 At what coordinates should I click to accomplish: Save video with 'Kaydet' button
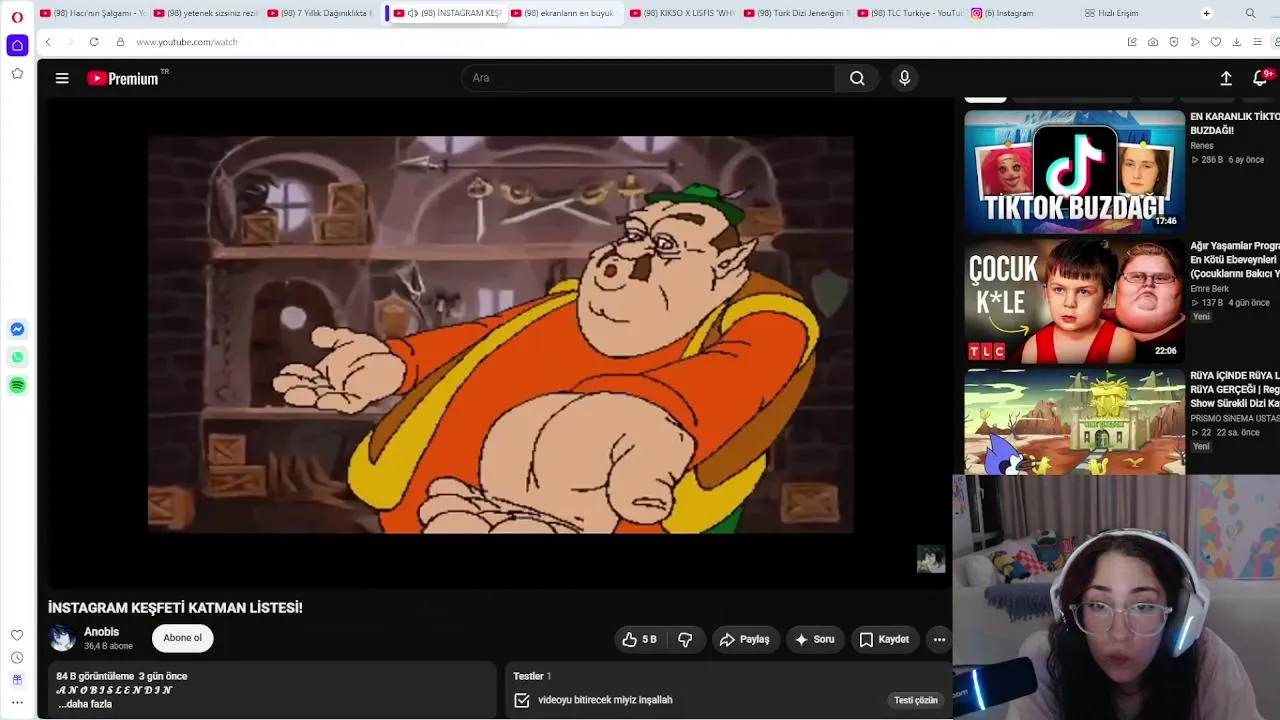coord(884,639)
